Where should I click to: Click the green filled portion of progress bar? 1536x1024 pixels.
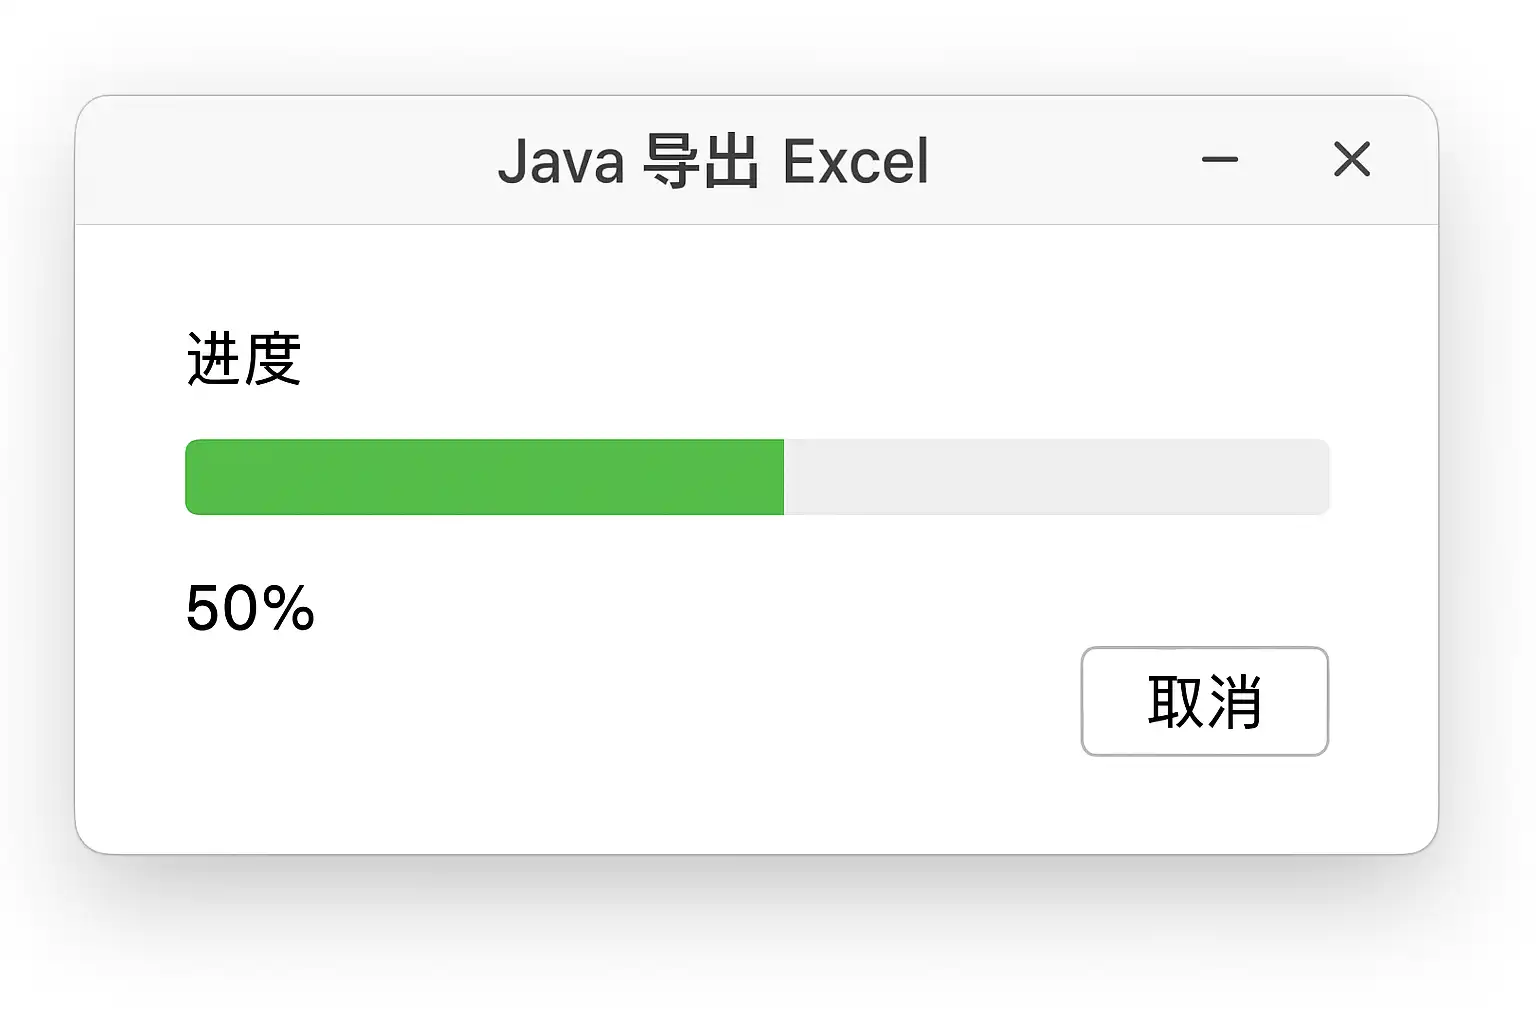(x=484, y=477)
